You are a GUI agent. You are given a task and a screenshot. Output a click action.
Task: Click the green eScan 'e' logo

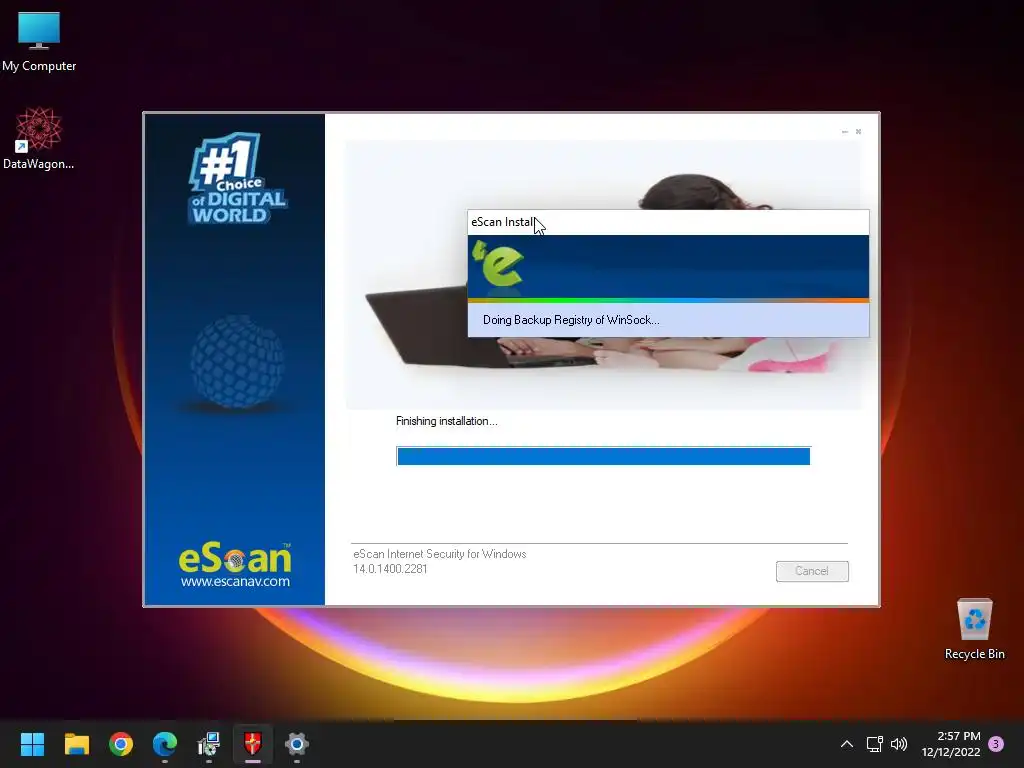tap(498, 264)
